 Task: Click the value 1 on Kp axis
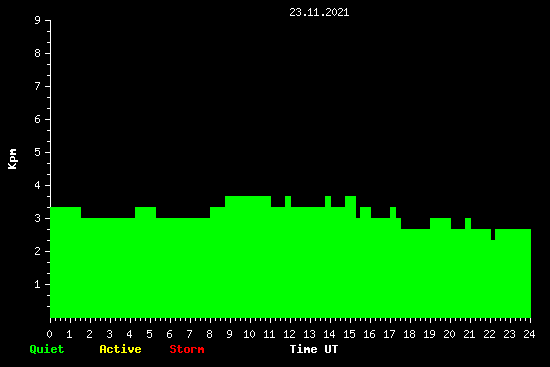coord(38,284)
